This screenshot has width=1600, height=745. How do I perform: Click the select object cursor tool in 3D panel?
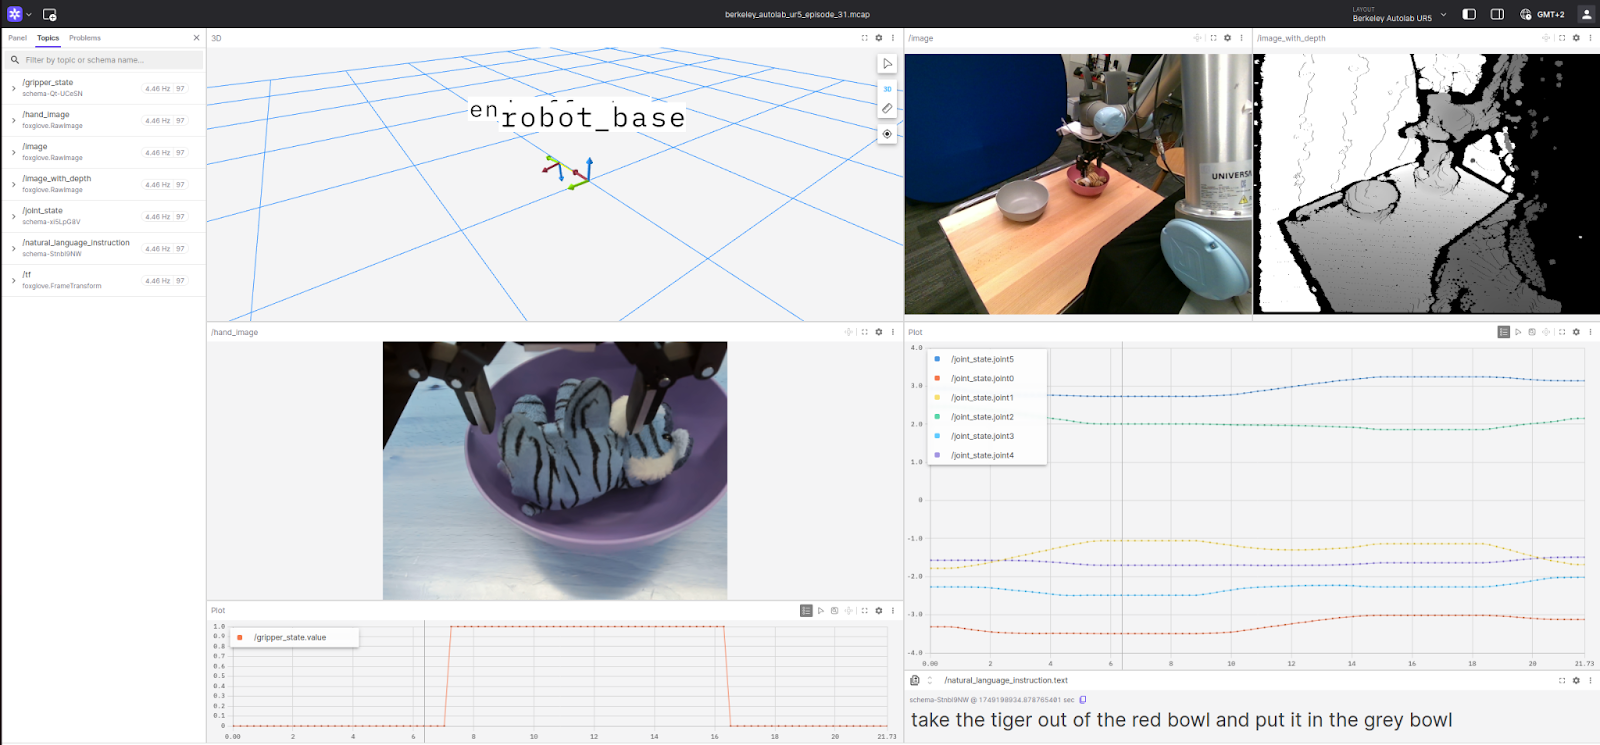coord(887,64)
